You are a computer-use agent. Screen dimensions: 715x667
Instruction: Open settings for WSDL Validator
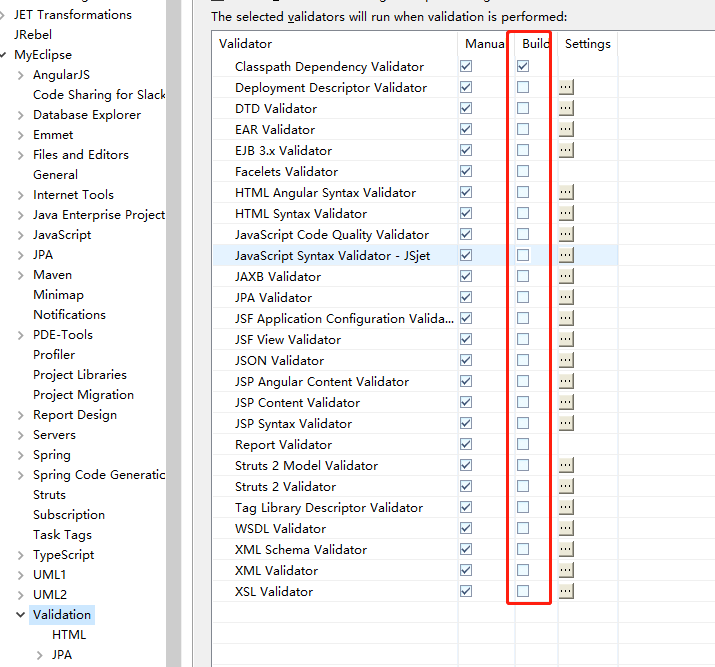point(566,528)
